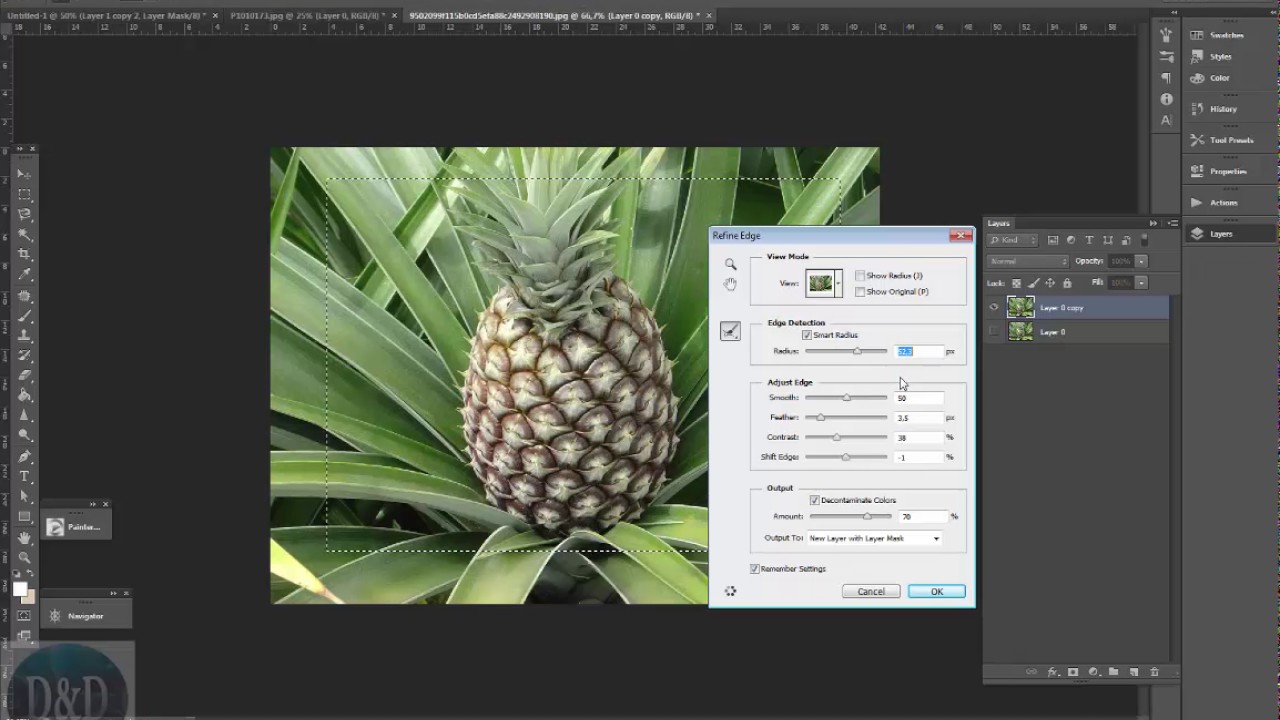Open the Character panel icon

click(x=1166, y=120)
